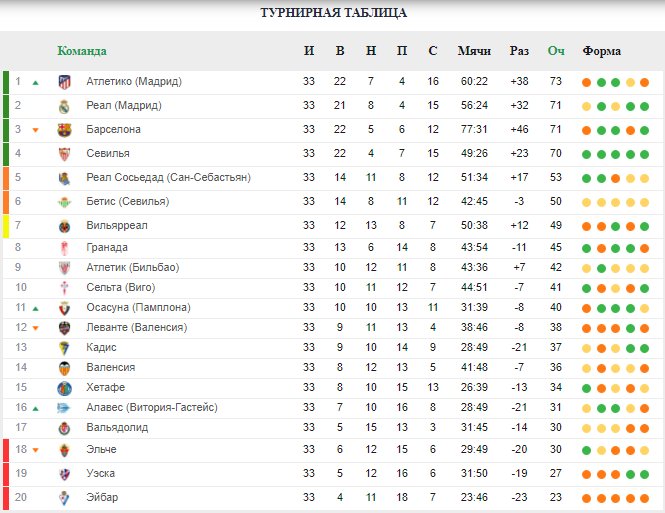Click the first form dot in Эйбар row
Viewport: 665px width, 513px height.
point(587,499)
